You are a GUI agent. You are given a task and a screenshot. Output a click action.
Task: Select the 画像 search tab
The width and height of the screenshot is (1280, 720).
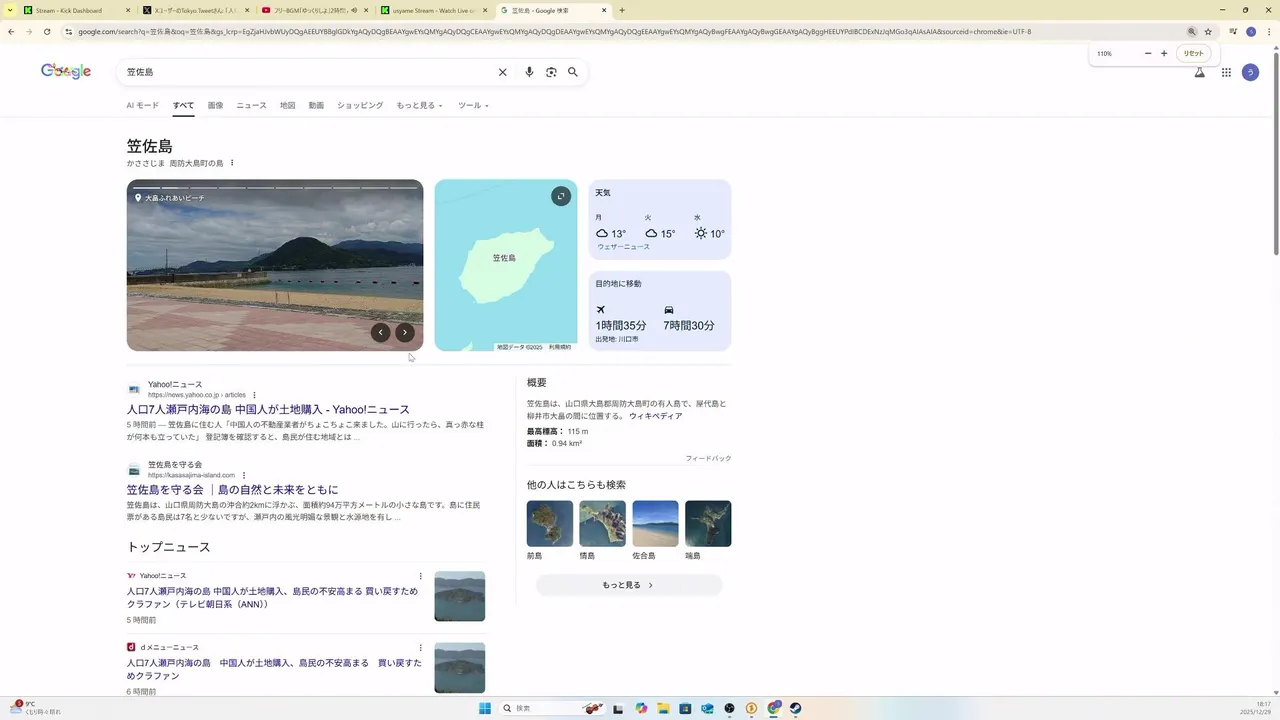pos(215,105)
